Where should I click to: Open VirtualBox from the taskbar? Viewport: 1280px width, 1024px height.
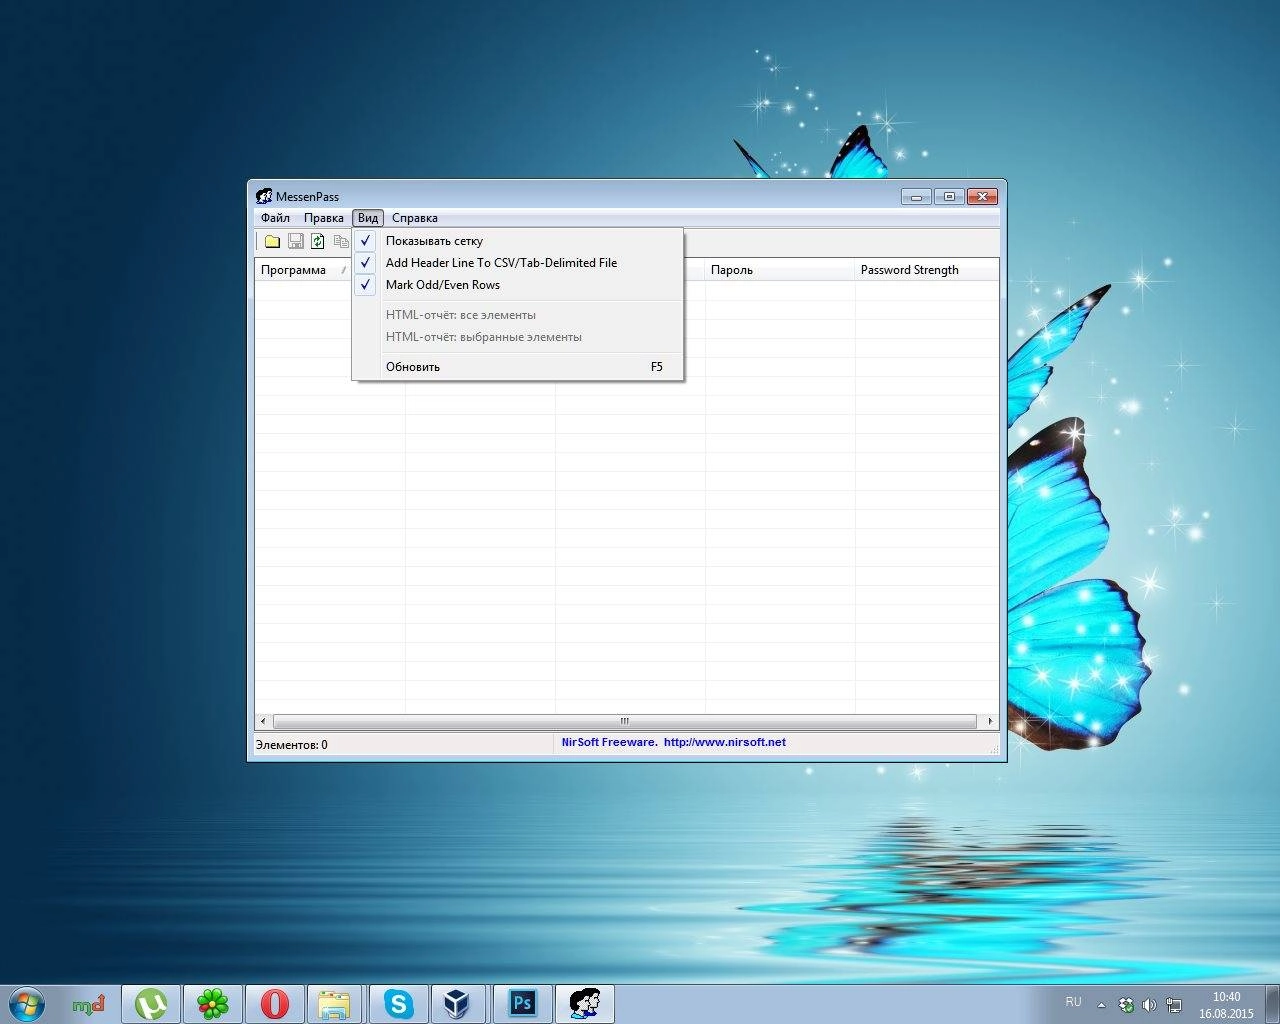(461, 1003)
